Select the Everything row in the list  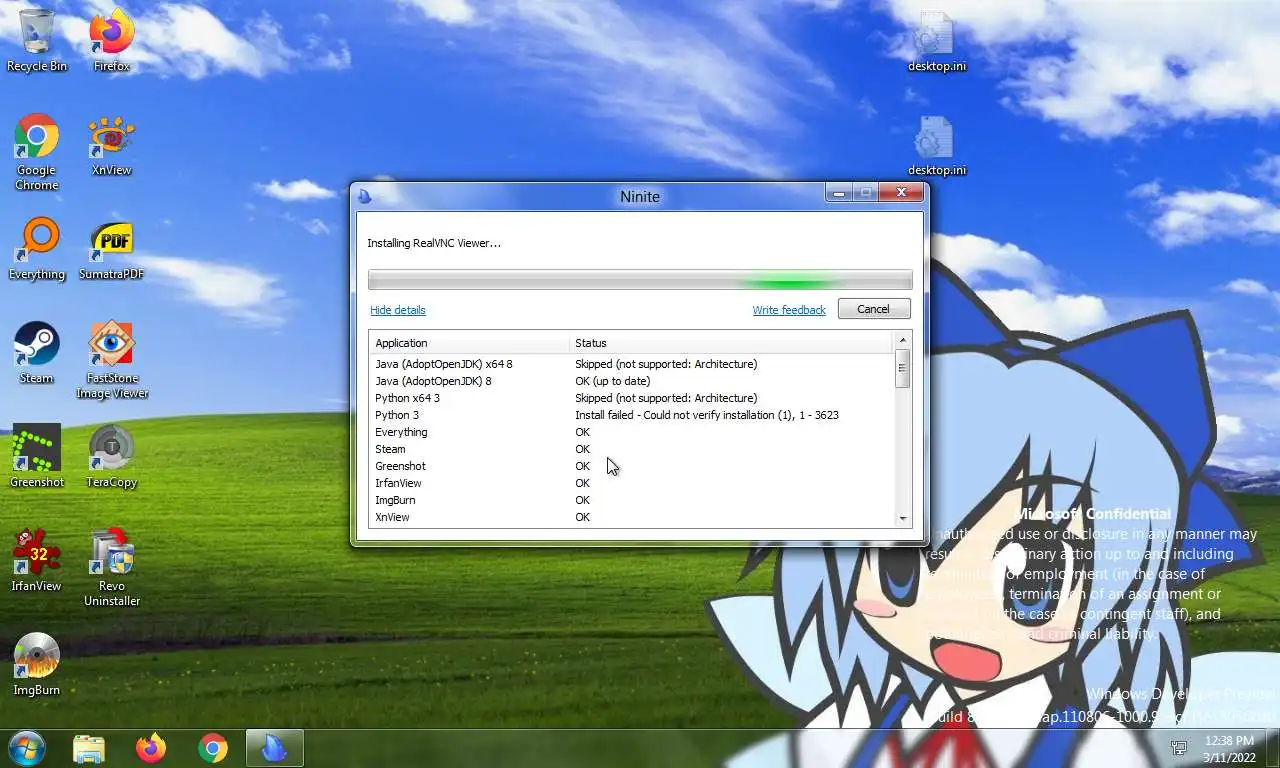pos(632,432)
